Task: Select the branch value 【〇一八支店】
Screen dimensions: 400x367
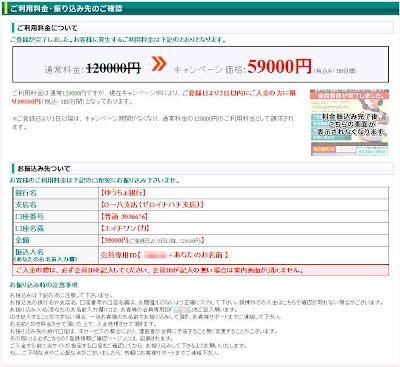Action: point(152,205)
